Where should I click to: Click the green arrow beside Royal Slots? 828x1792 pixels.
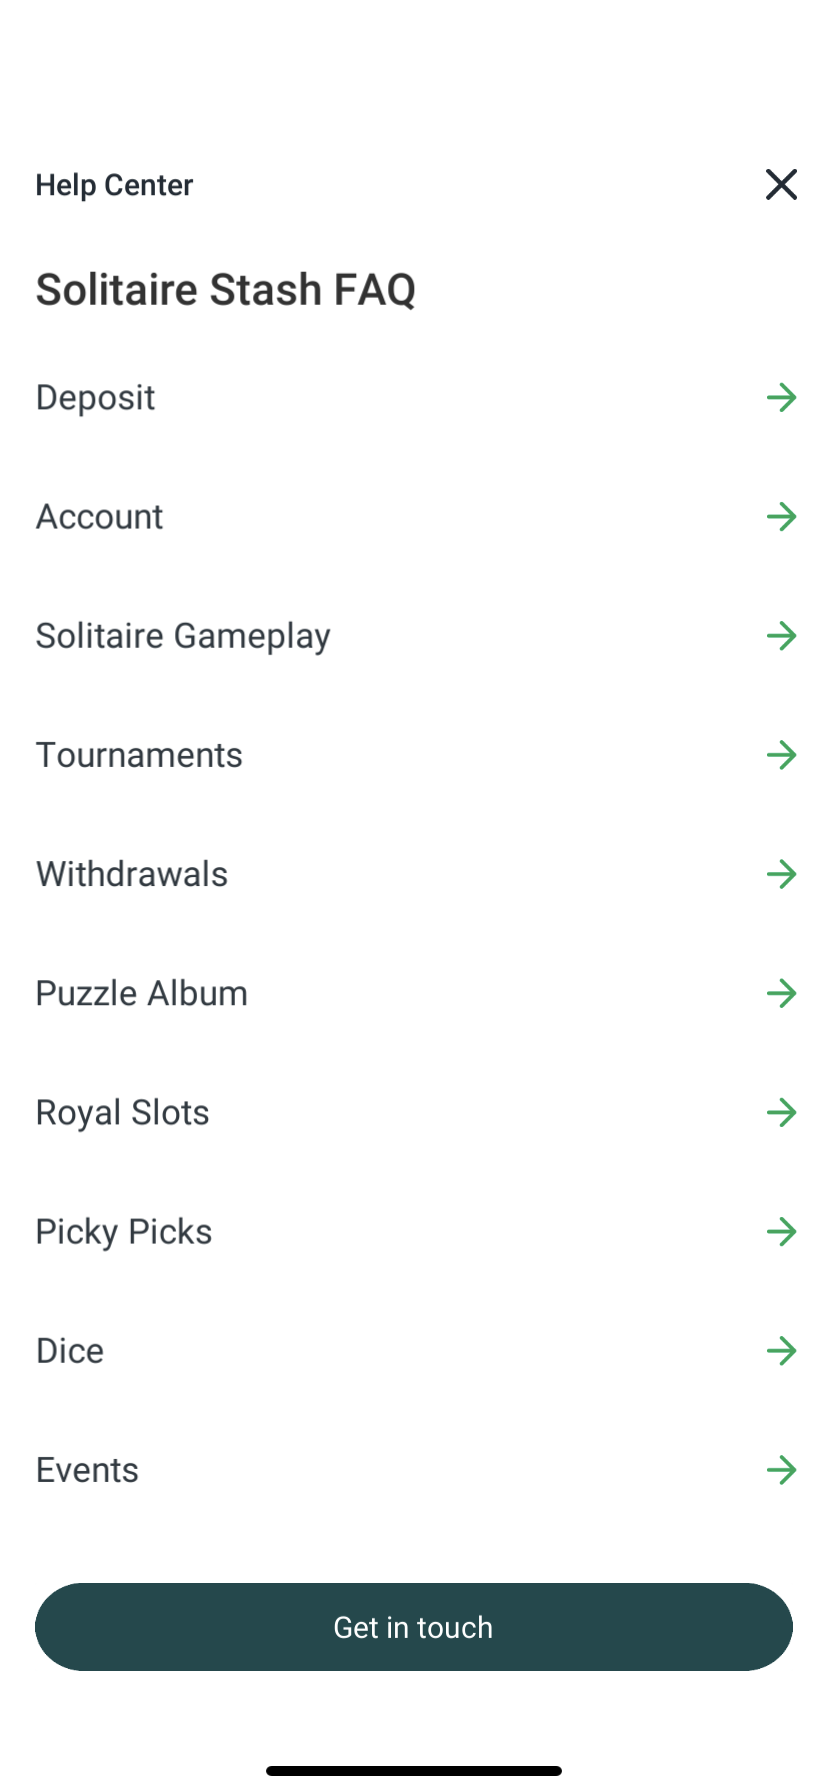781,1112
